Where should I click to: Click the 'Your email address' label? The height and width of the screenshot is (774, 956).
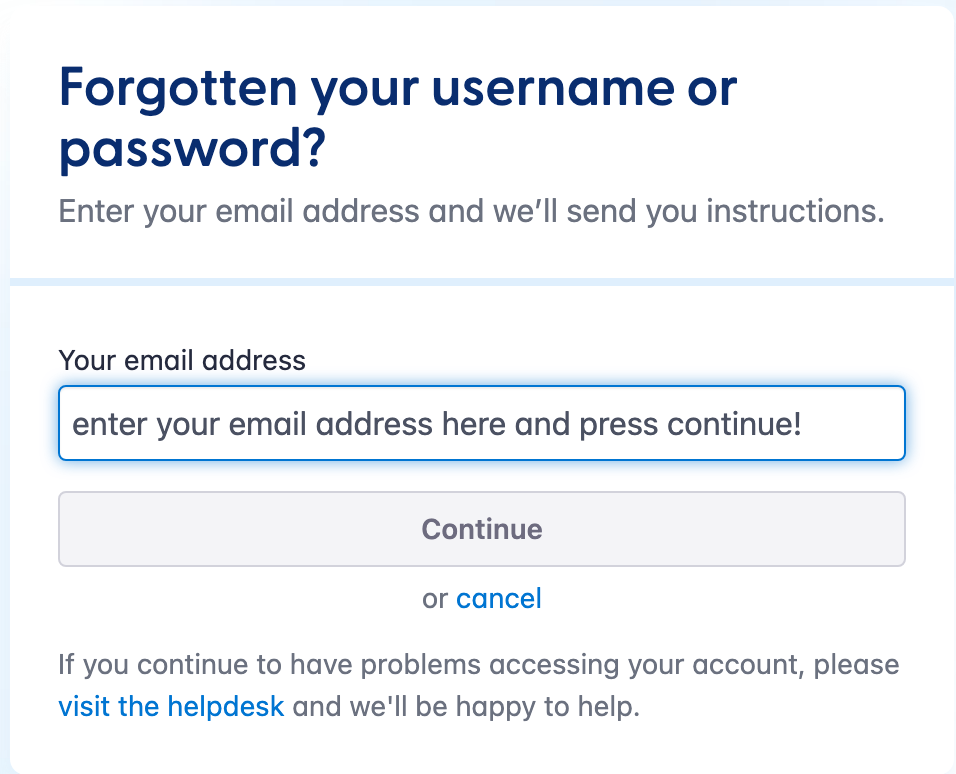(x=182, y=360)
